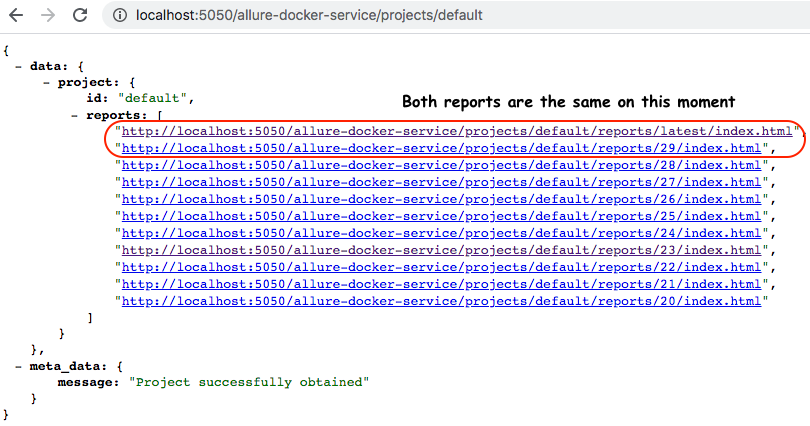Viewport: 810px width, 426px height.
Task: Open the reports/29 index.html link
Action: click(x=442, y=148)
